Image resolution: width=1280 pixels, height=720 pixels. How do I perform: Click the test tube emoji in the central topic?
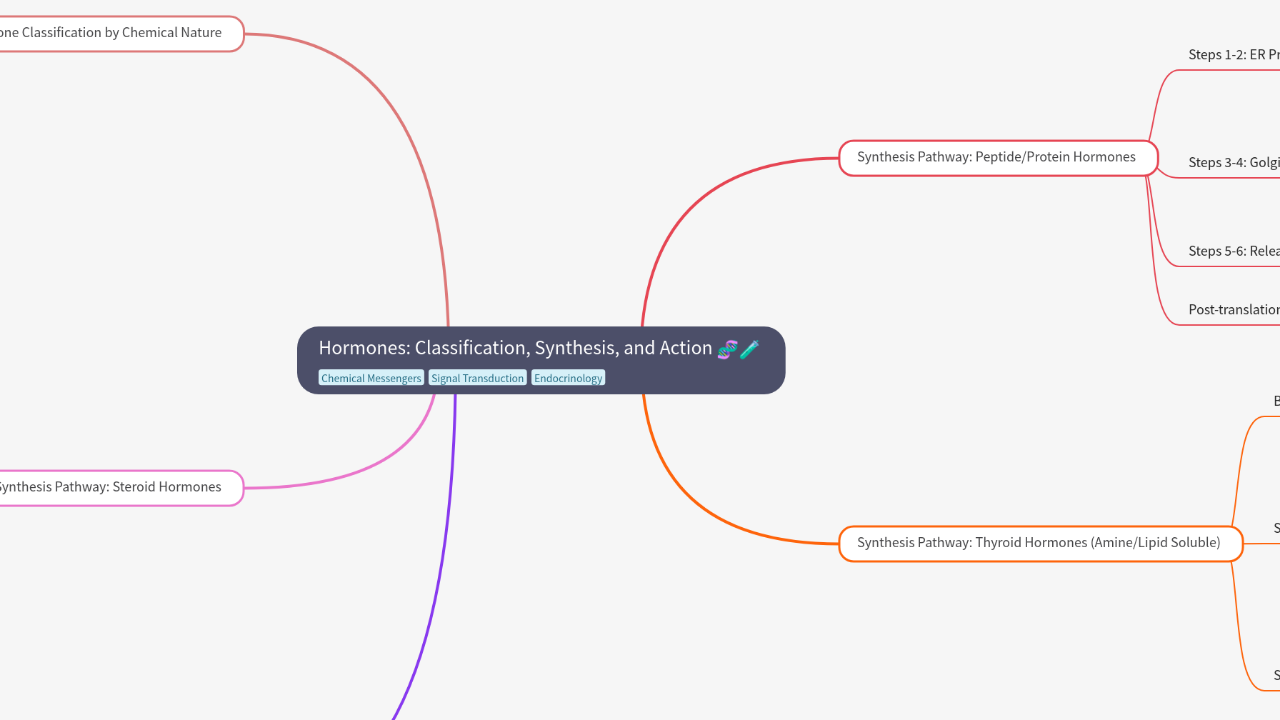click(750, 349)
